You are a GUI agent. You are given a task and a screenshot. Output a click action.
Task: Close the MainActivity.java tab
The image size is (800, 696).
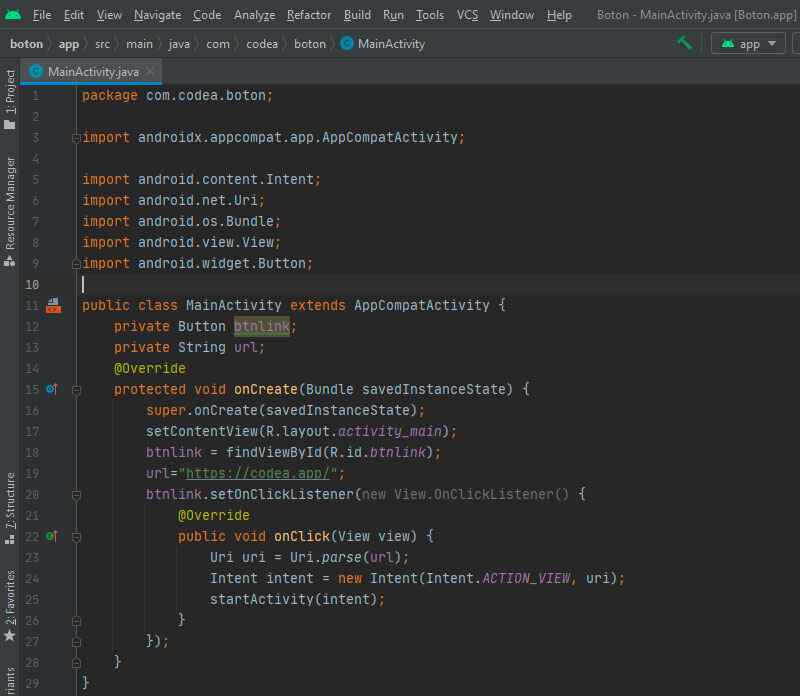click(x=151, y=72)
